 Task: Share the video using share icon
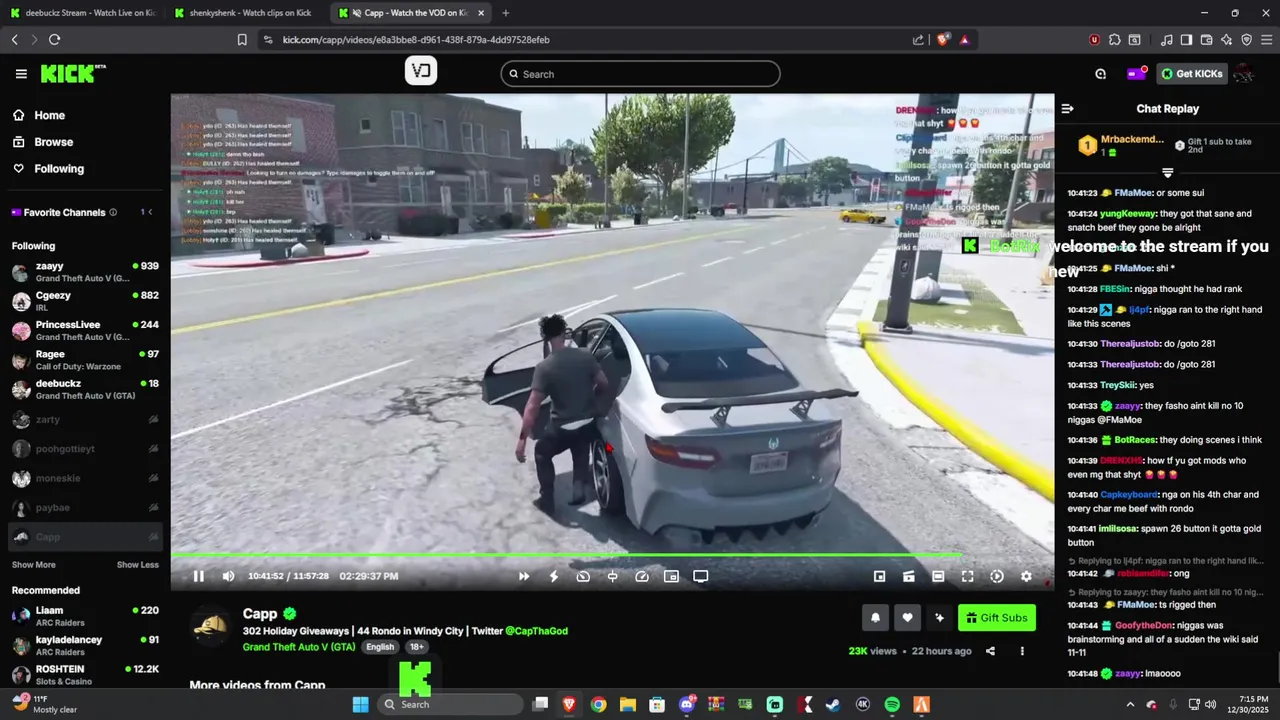990,651
